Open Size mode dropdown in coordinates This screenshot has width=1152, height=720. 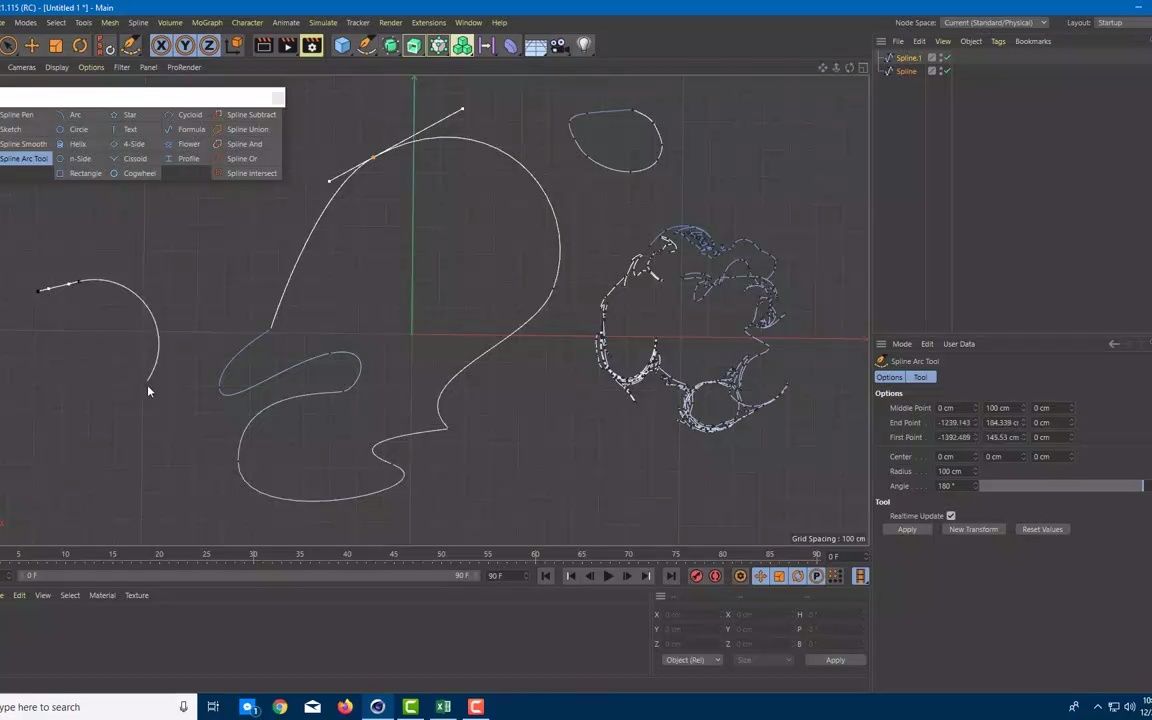[764, 660]
